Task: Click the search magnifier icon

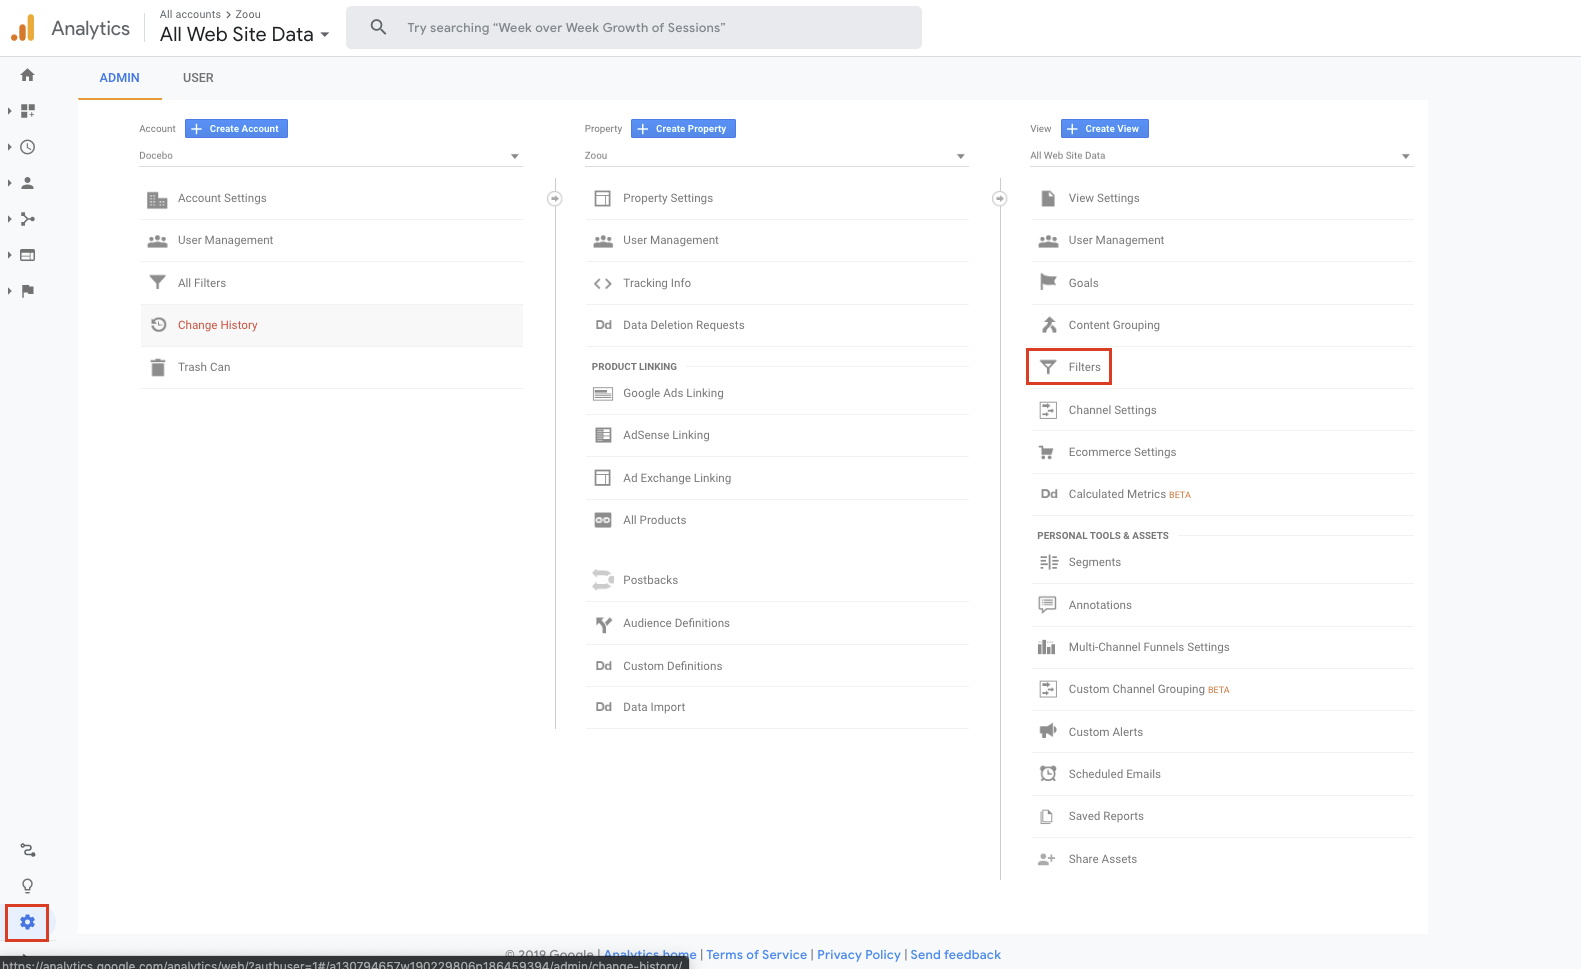Action: pyautogui.click(x=378, y=27)
